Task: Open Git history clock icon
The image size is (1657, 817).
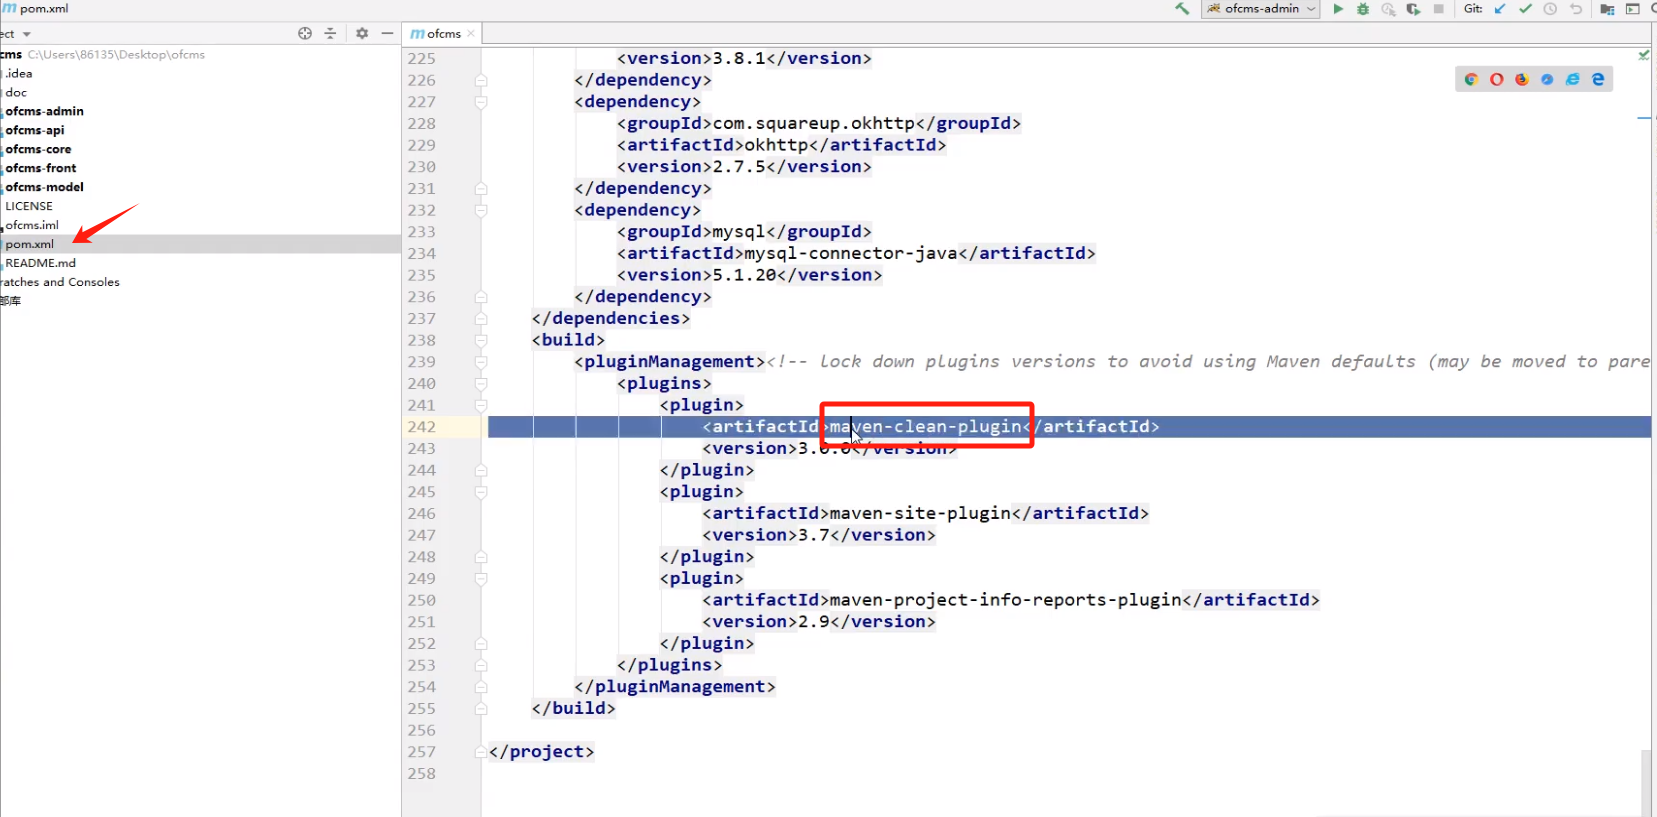Action: click(x=1550, y=9)
